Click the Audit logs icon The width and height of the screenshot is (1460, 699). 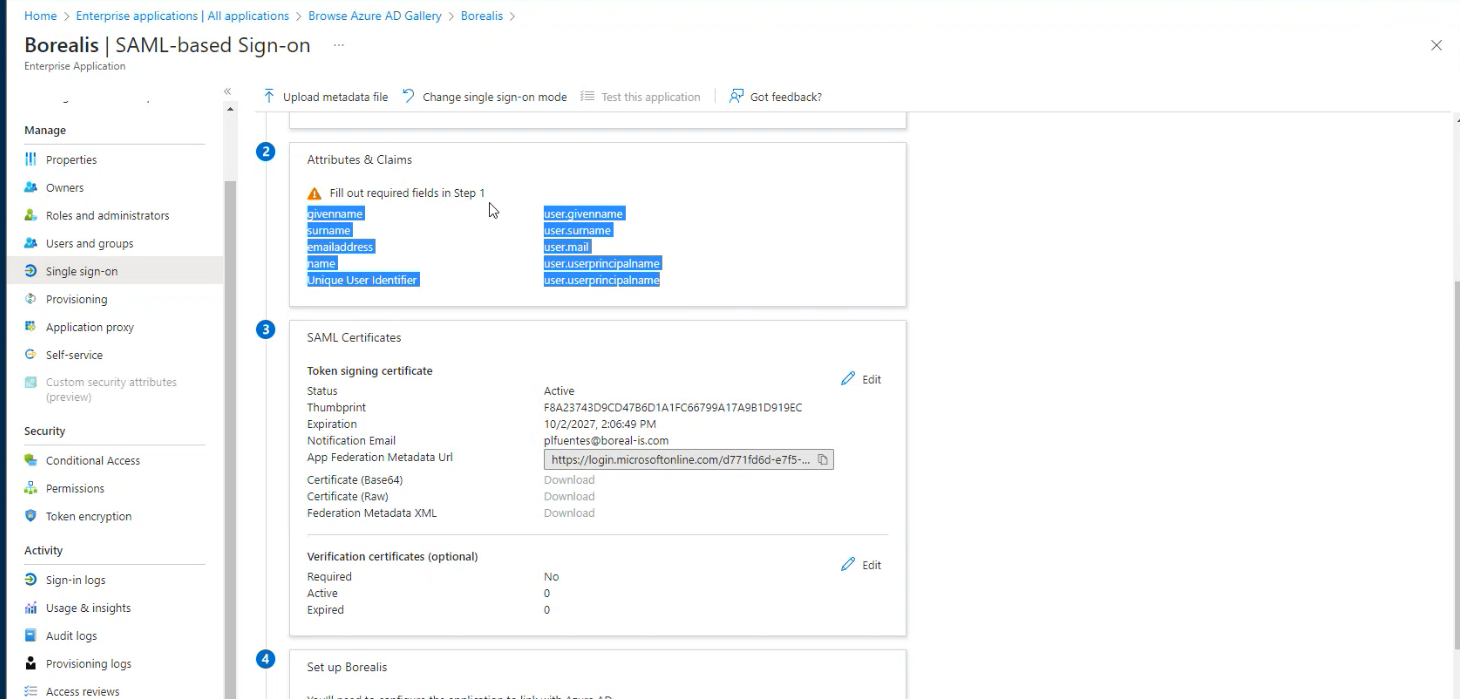tap(31, 636)
